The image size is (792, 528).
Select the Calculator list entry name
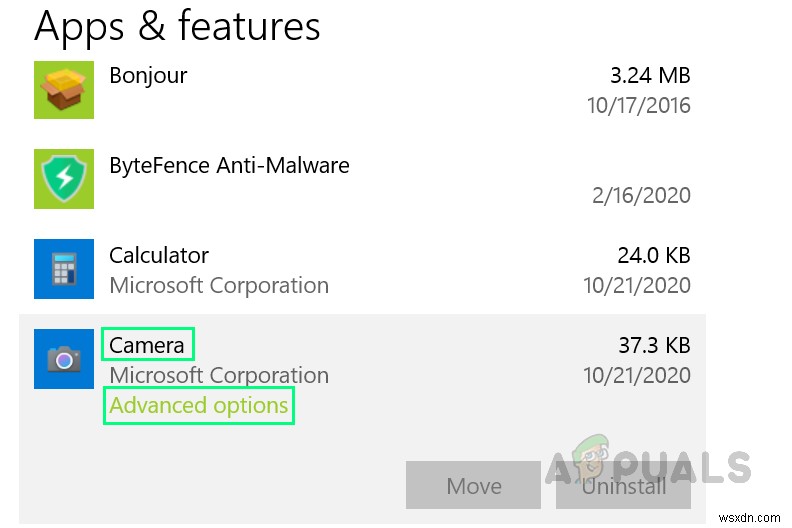tap(159, 256)
